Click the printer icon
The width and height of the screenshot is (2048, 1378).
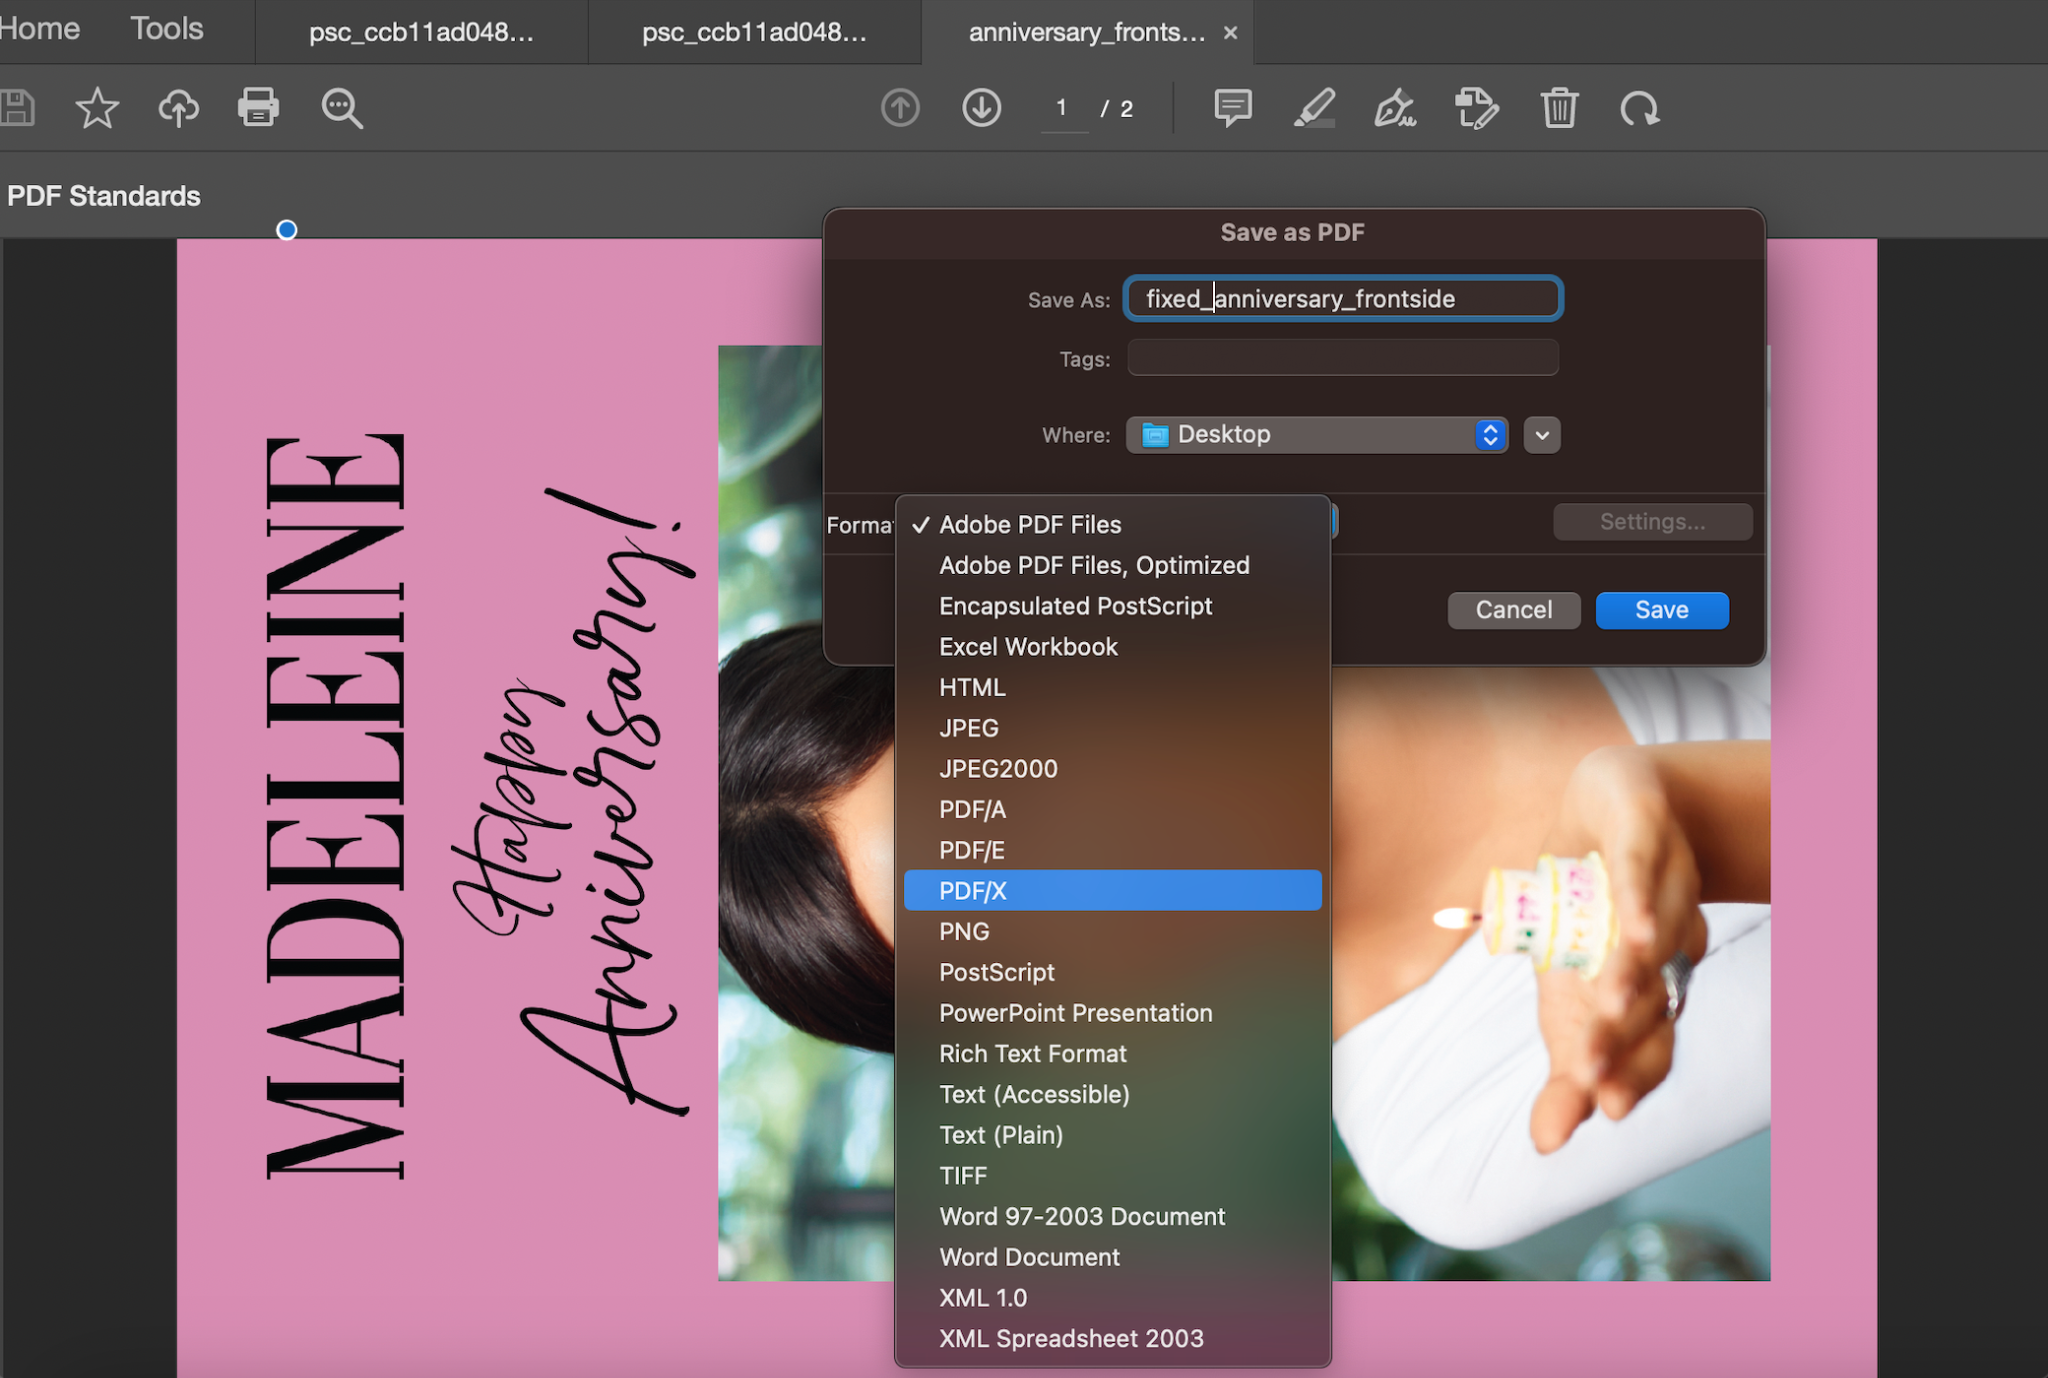tap(258, 107)
